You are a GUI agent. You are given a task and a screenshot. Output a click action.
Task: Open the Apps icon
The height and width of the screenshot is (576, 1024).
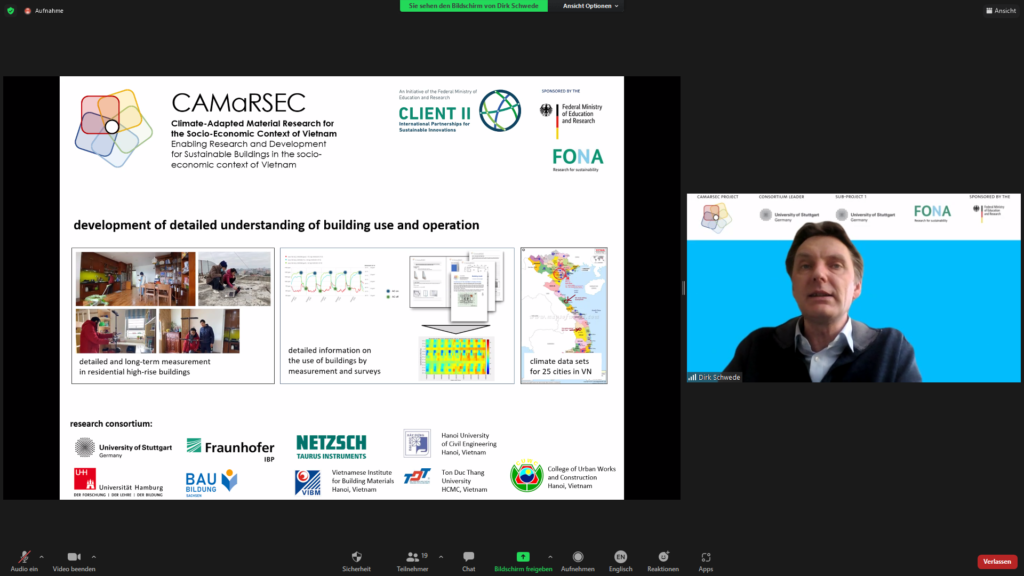(x=706, y=558)
